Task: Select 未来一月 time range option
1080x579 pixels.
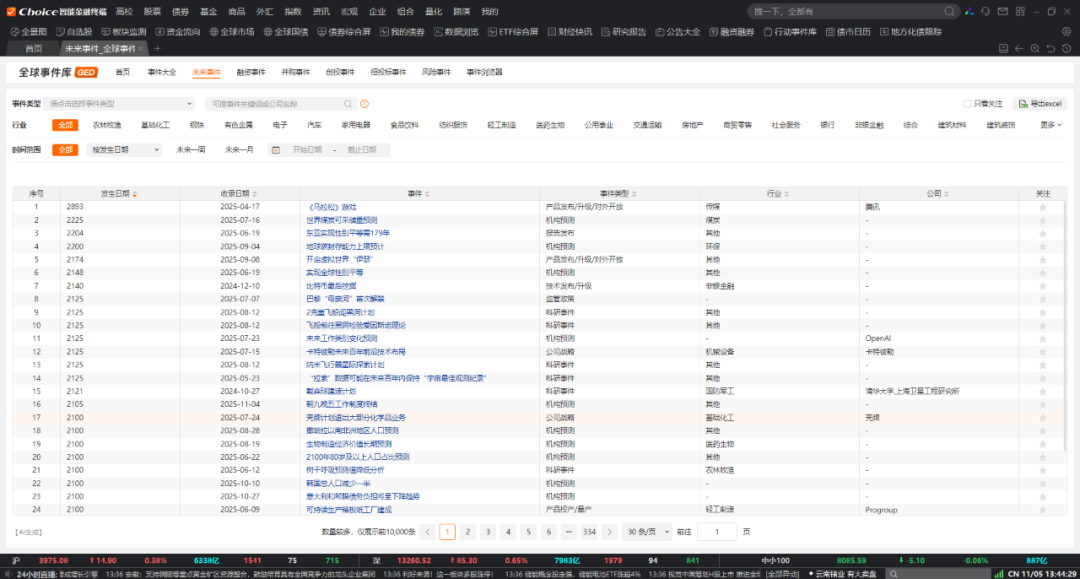Action: [x=239, y=150]
